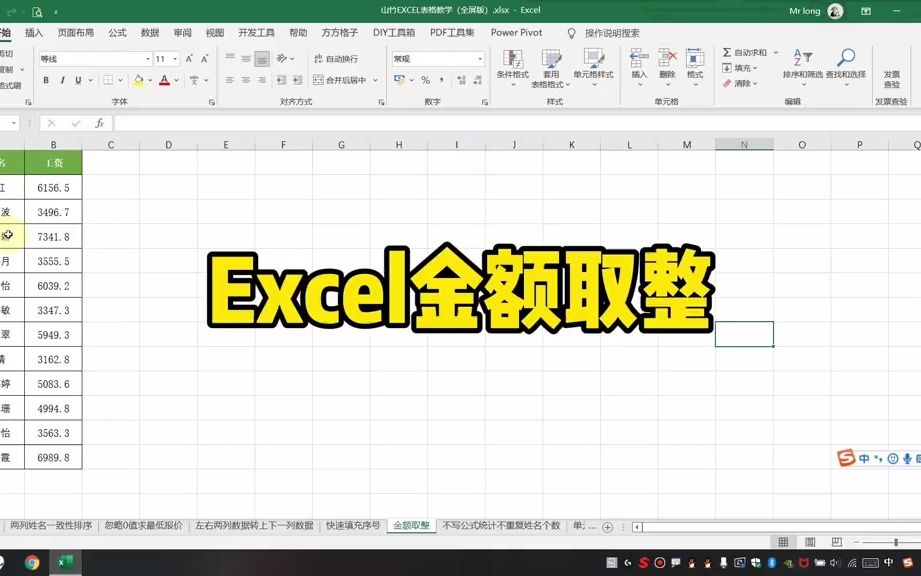
Task: Toggle underline formatting with the U icon
Action: pos(76,79)
